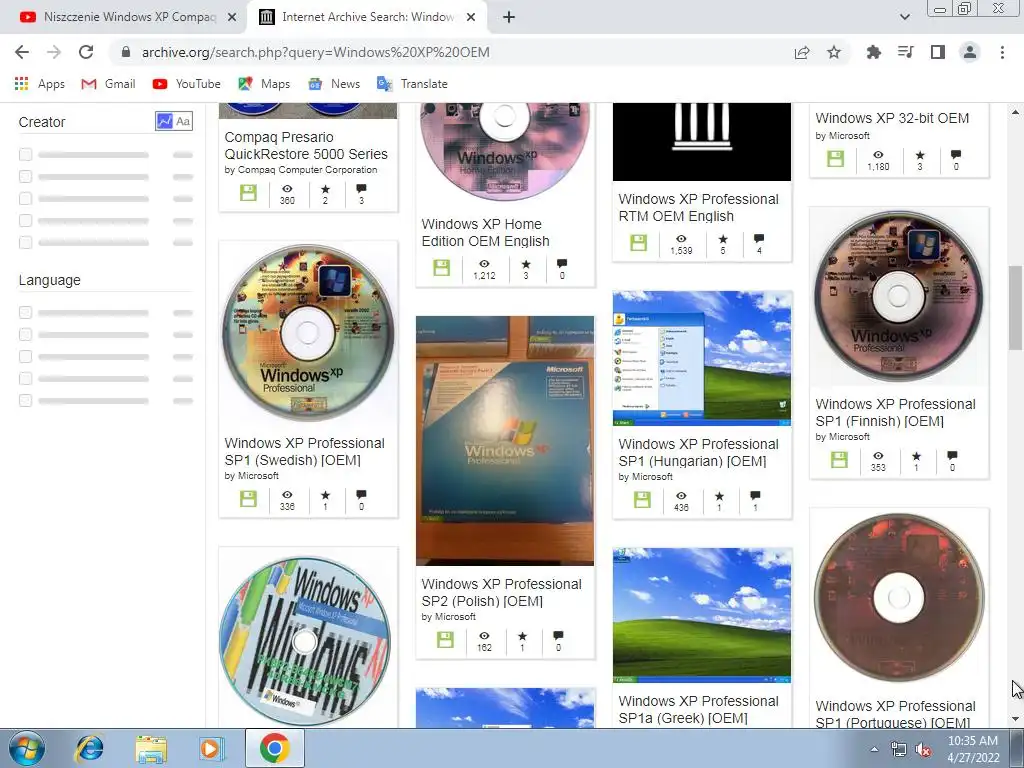Open Windows Media Player from taskbar

coord(211,748)
